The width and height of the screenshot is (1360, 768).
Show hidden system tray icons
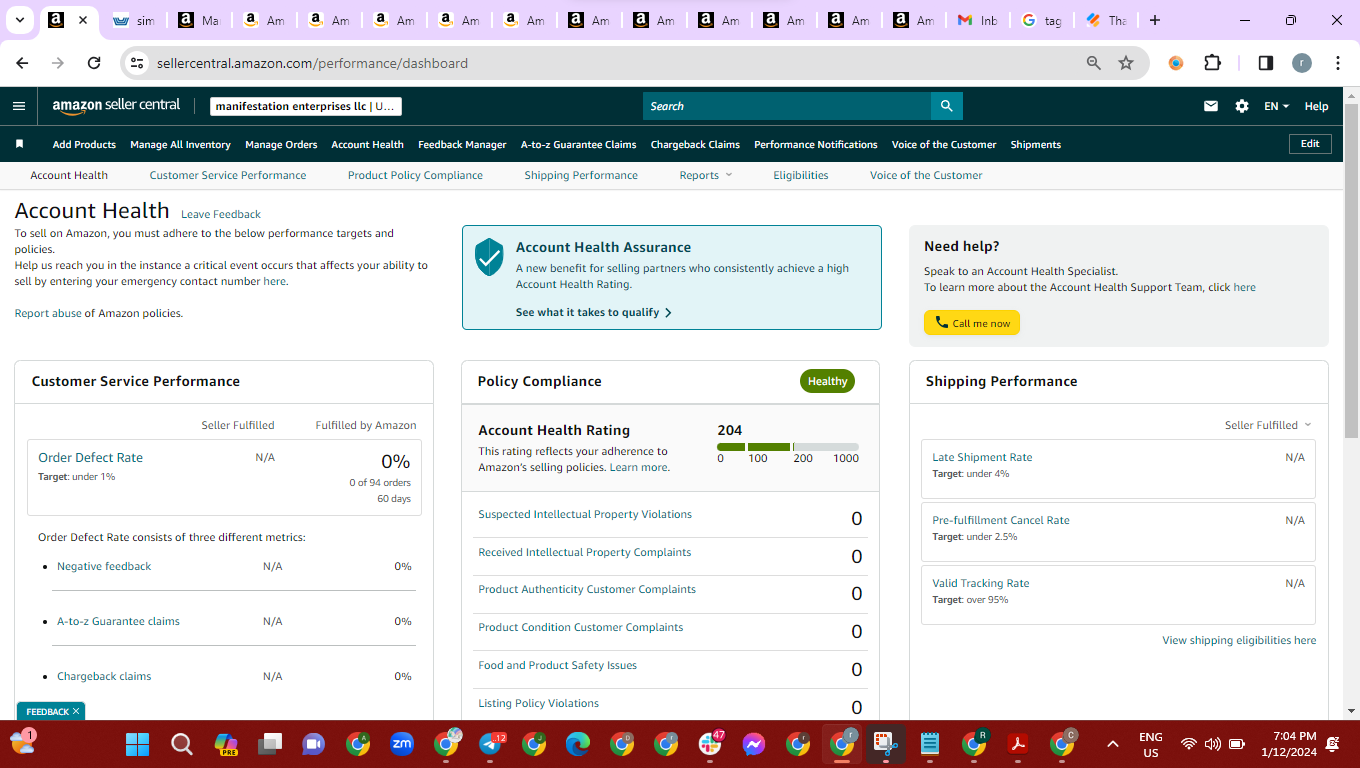(x=1112, y=744)
